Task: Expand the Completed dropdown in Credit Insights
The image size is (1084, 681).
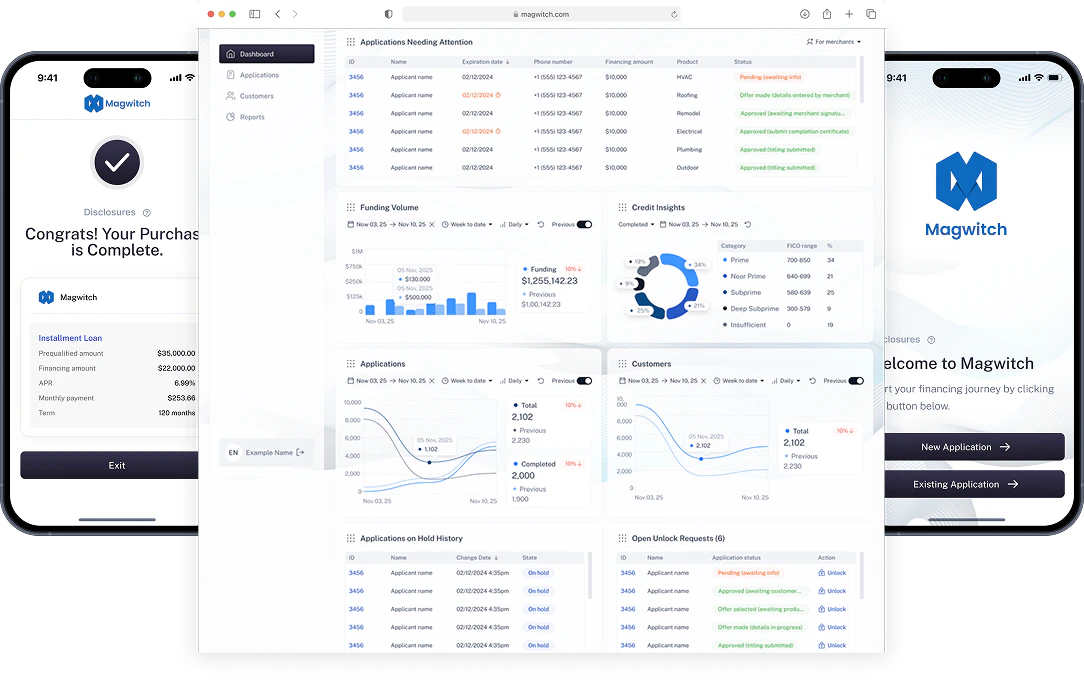Action: tap(636, 225)
